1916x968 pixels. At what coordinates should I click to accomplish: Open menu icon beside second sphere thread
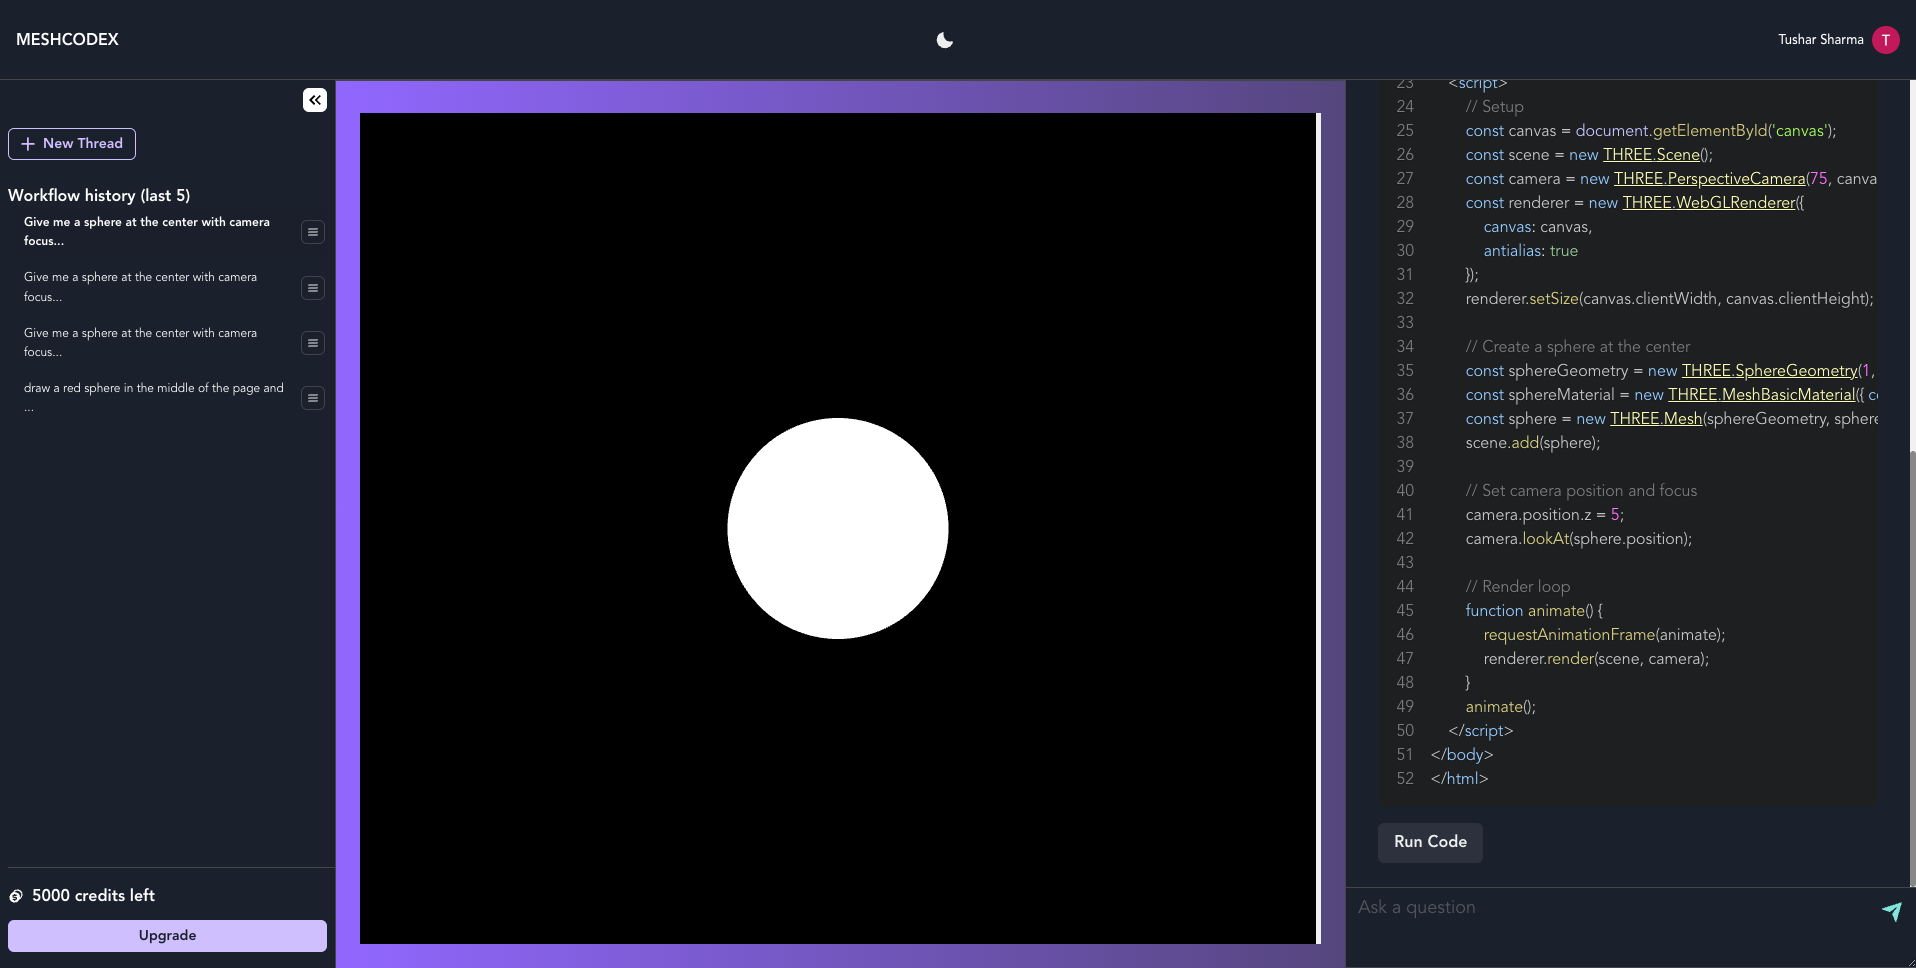point(313,288)
